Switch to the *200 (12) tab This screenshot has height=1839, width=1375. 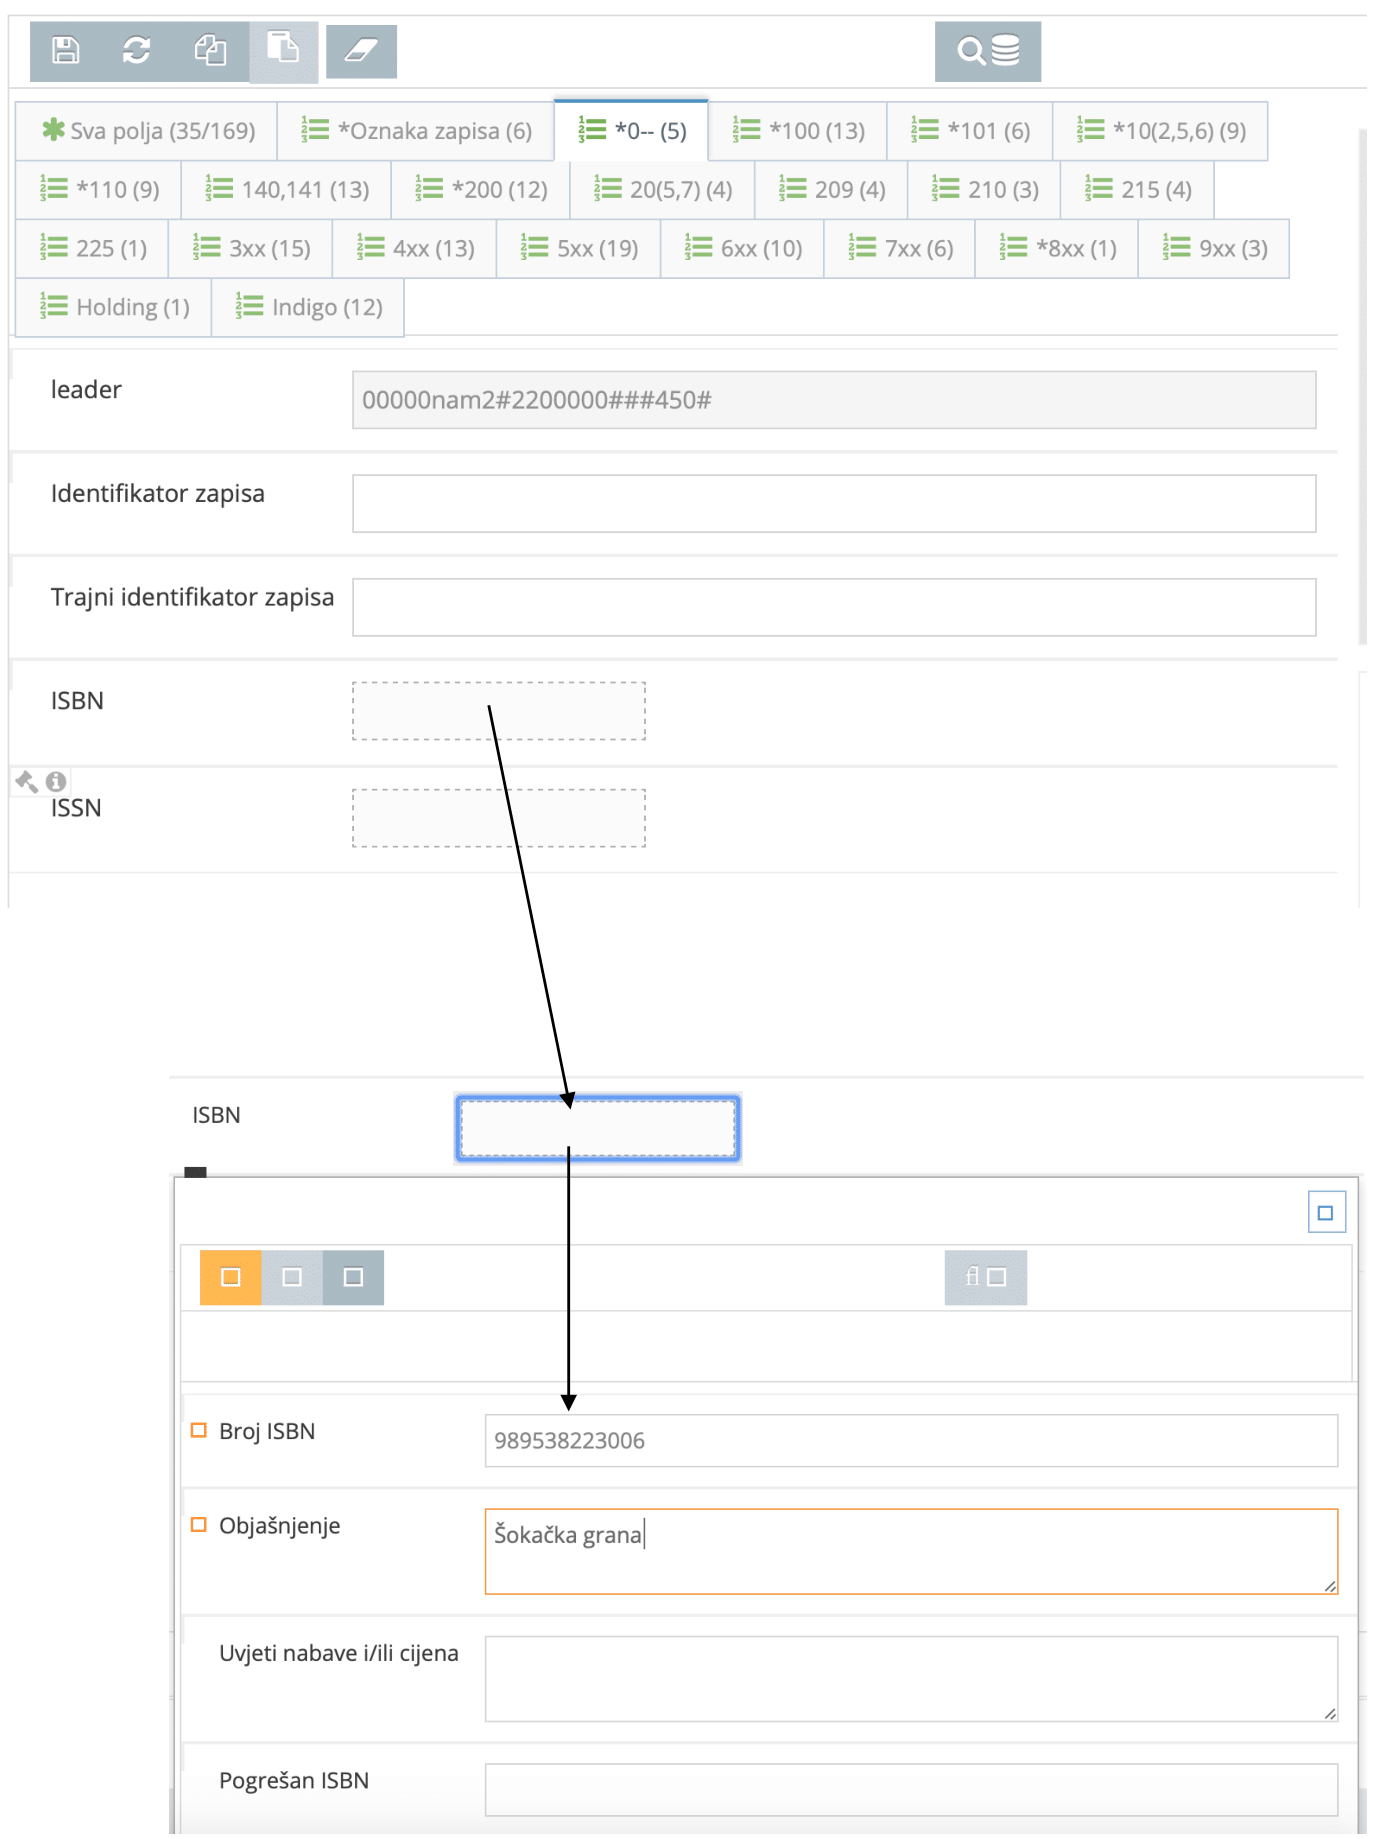[481, 190]
